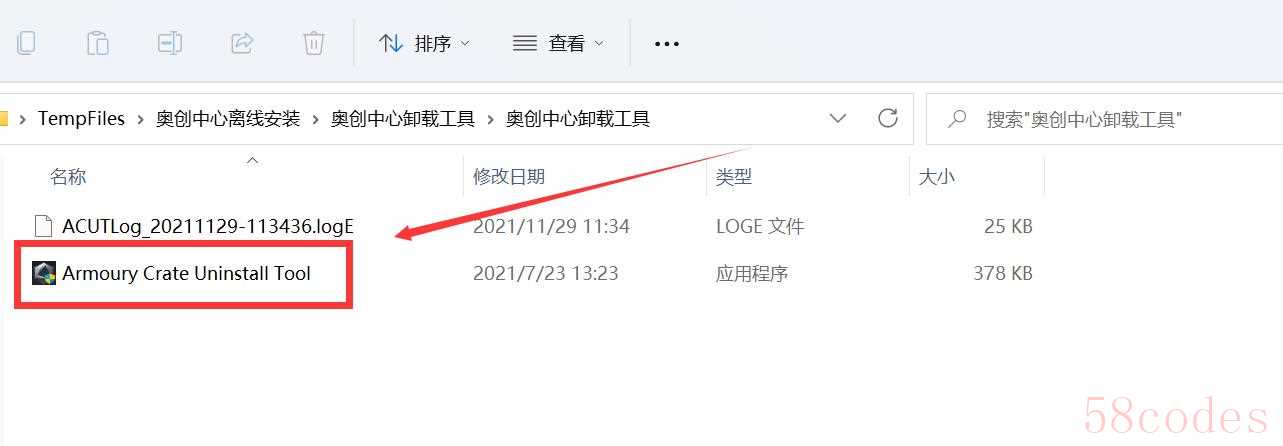Go to TempFiles in the breadcrumb
This screenshot has height=446, width=1283.
coord(81,119)
